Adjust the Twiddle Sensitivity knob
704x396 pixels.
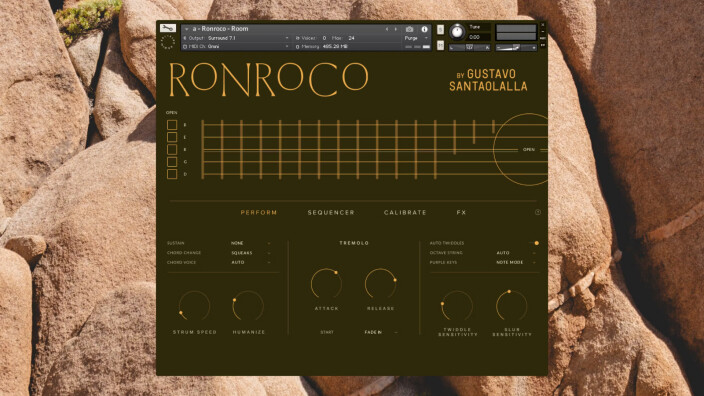click(x=457, y=306)
